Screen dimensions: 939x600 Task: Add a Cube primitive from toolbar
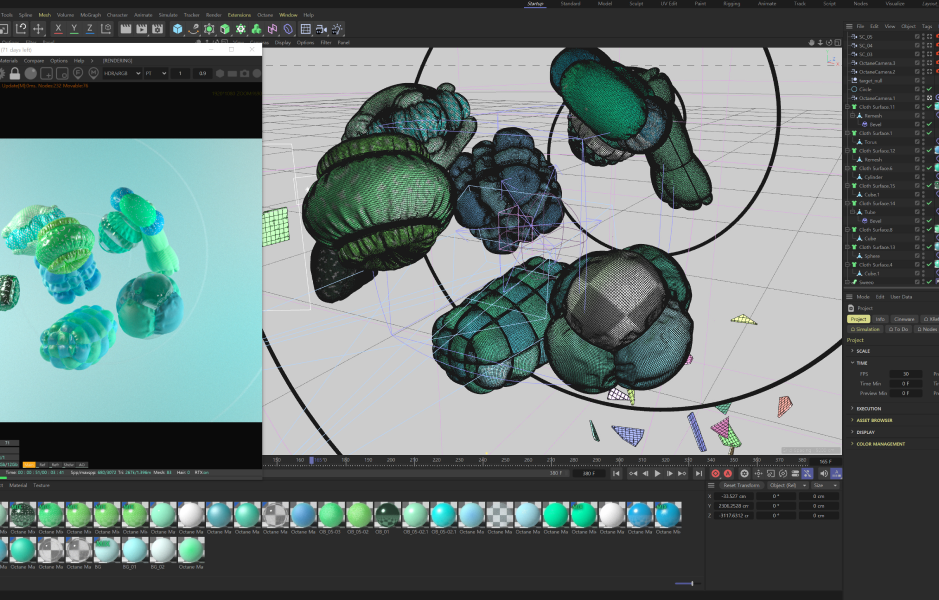177,29
